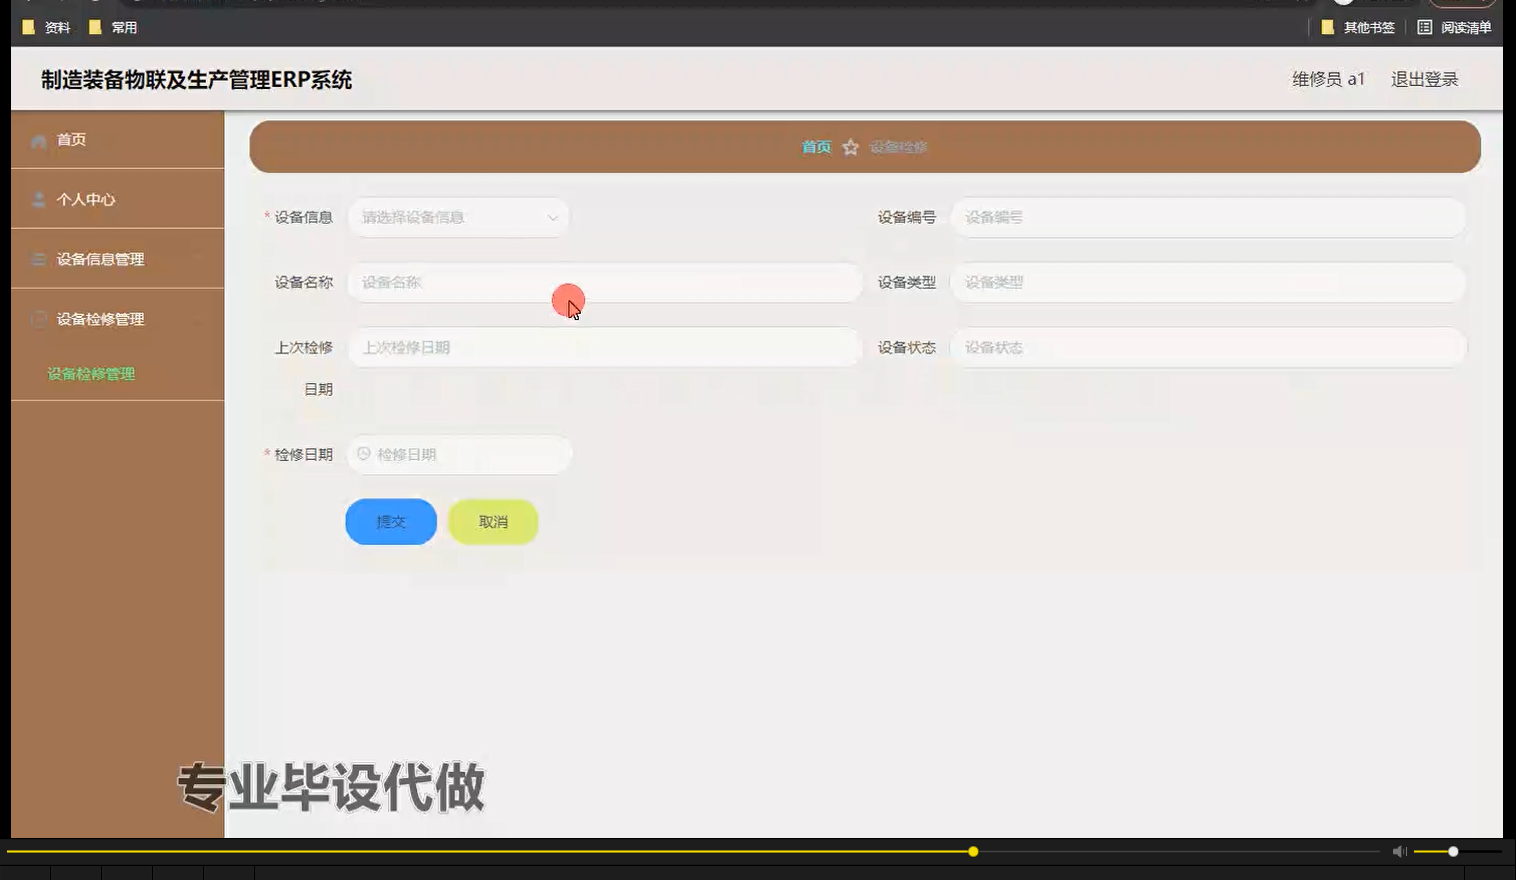Open the 设备信息 selection dropdown
Screen dimensions: 1516x880
click(x=457, y=217)
